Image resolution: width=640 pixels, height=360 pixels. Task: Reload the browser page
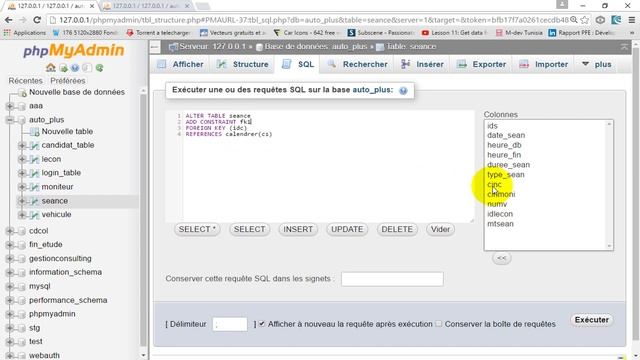click(37, 20)
